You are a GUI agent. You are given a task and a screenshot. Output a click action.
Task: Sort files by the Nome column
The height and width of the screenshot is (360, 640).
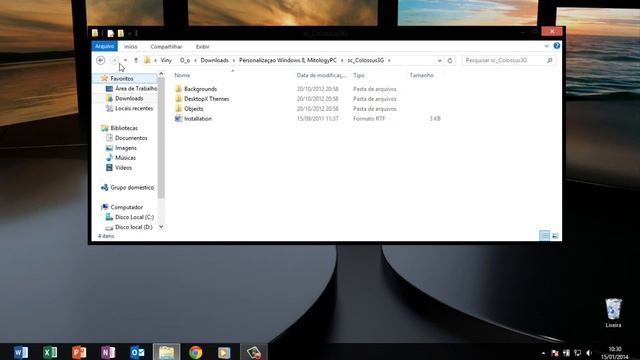[x=182, y=75]
